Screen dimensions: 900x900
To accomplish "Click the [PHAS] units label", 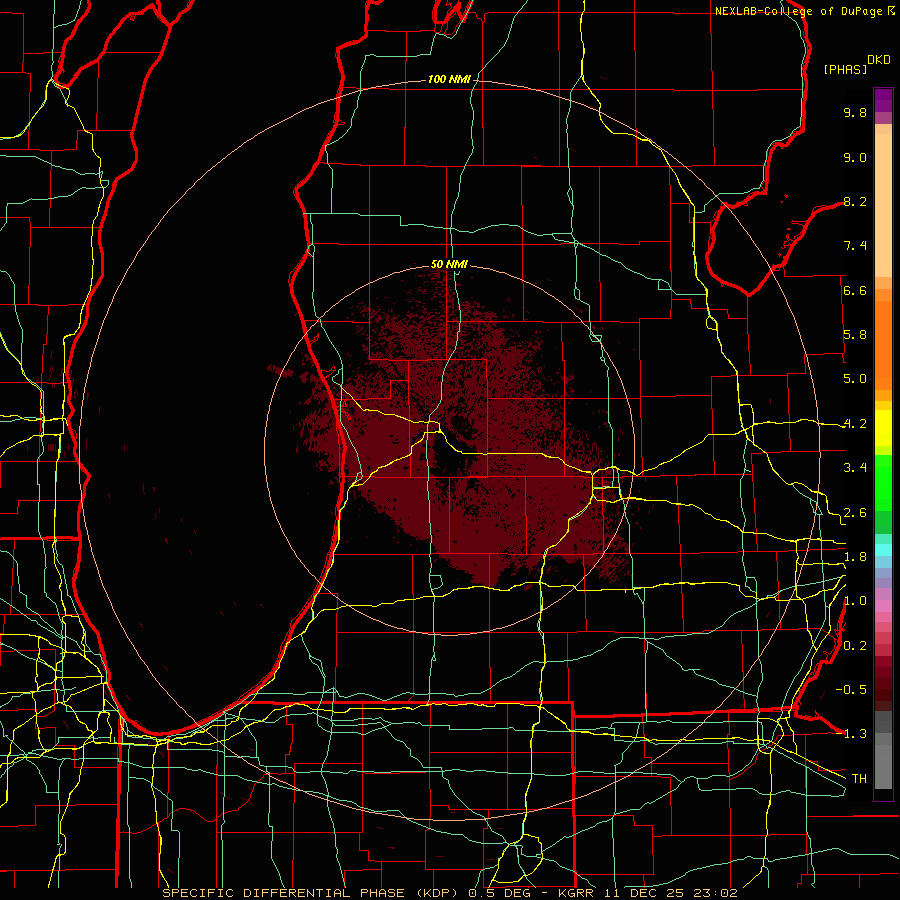I will click(845, 69).
